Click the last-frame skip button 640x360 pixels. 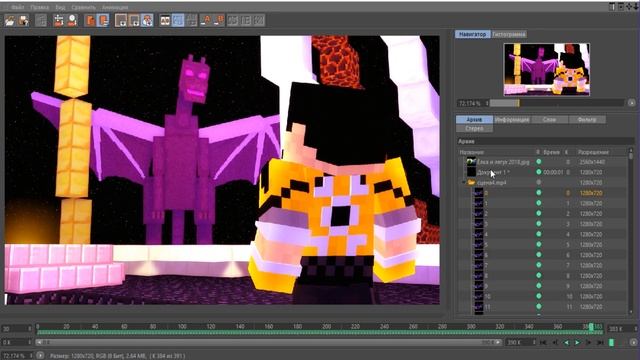(x=600, y=342)
